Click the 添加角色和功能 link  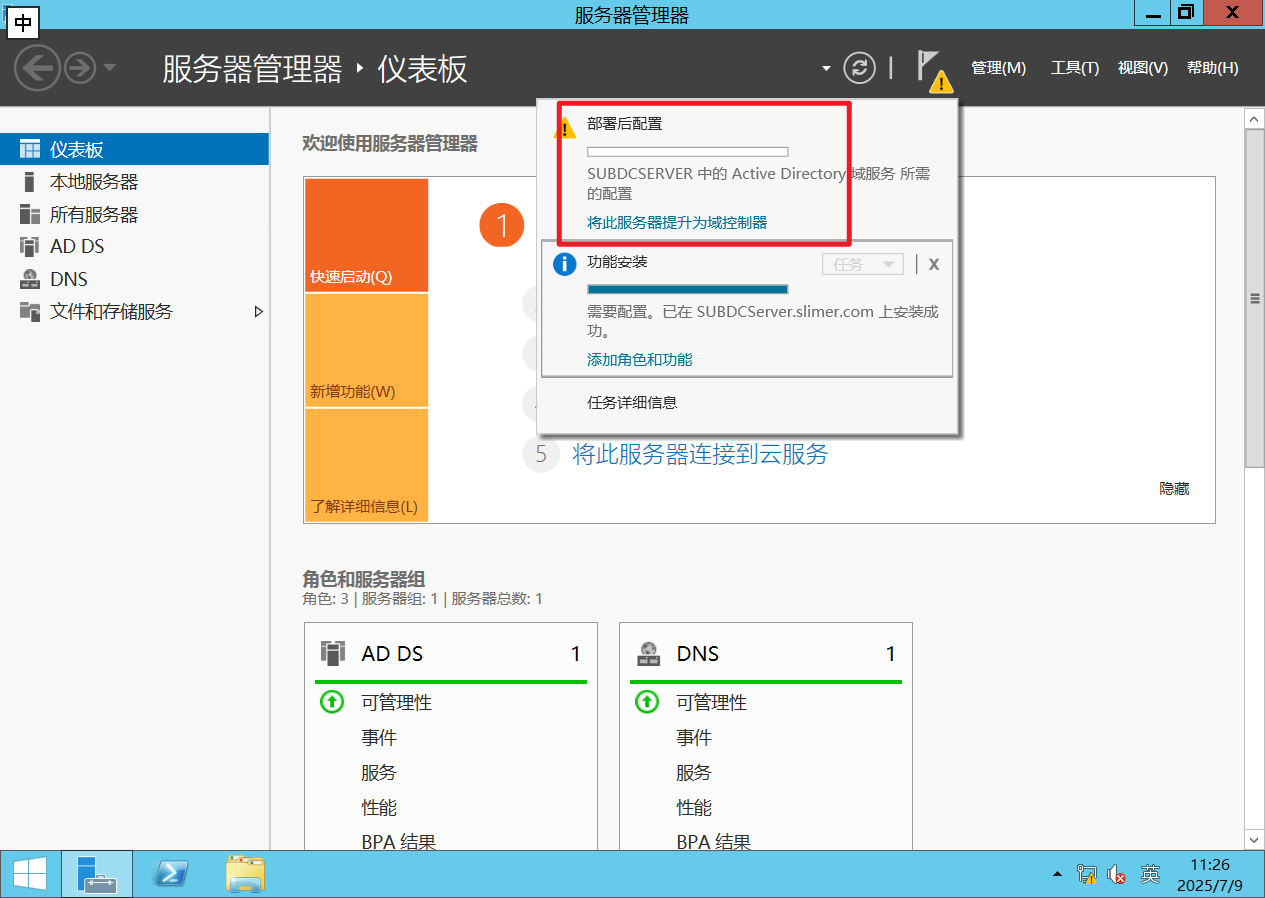(x=639, y=359)
